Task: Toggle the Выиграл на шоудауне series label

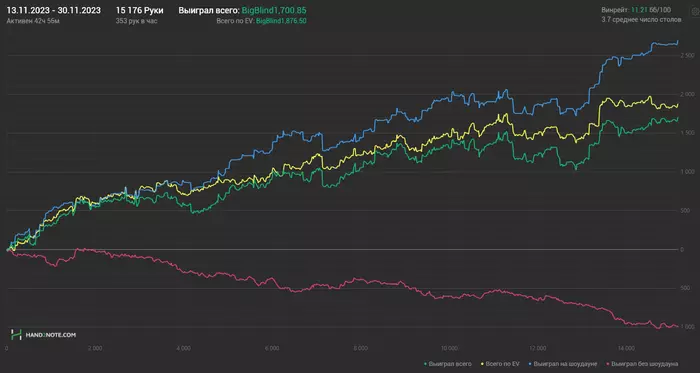Action: (x=565, y=364)
